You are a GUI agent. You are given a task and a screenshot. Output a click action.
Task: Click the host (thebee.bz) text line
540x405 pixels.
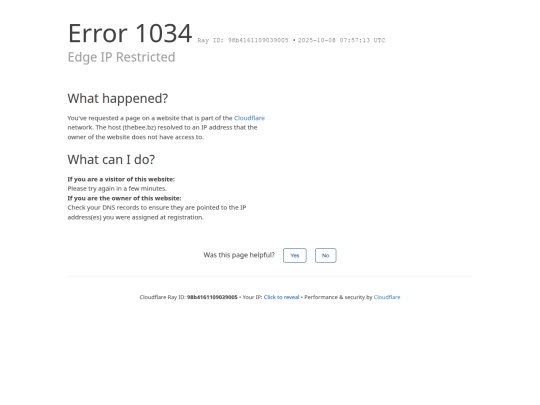point(162,127)
